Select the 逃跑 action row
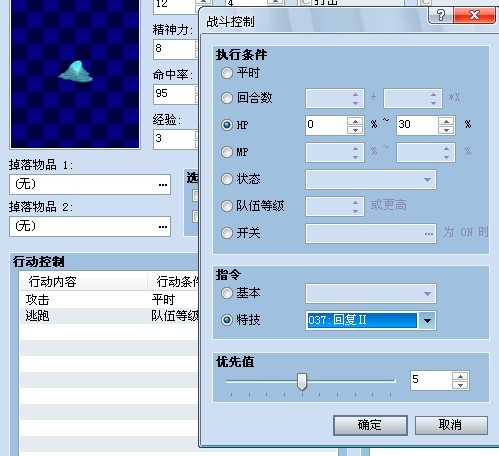Screen dimensions: 499x456 click(109, 316)
